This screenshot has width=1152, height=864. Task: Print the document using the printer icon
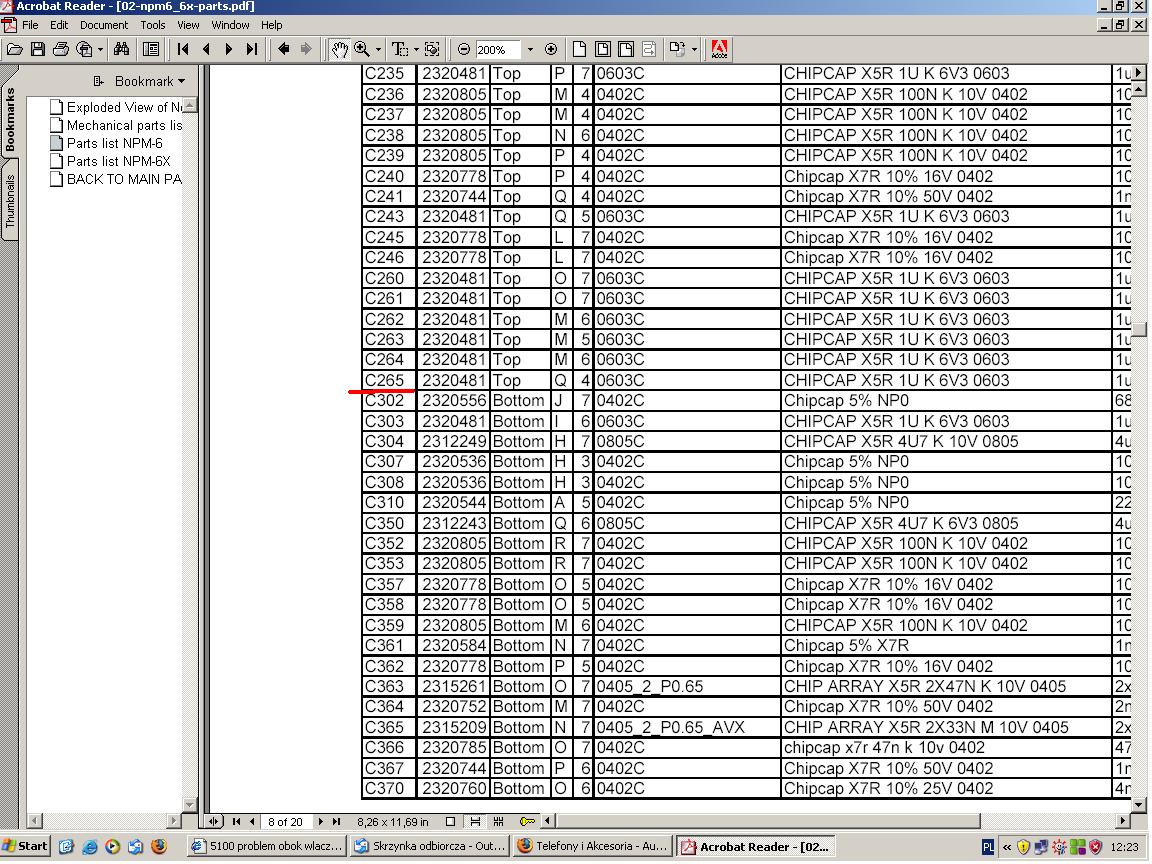(61, 49)
